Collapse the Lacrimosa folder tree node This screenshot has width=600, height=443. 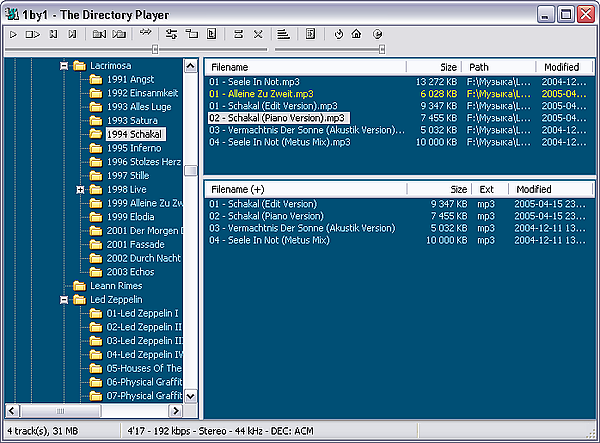64,65
